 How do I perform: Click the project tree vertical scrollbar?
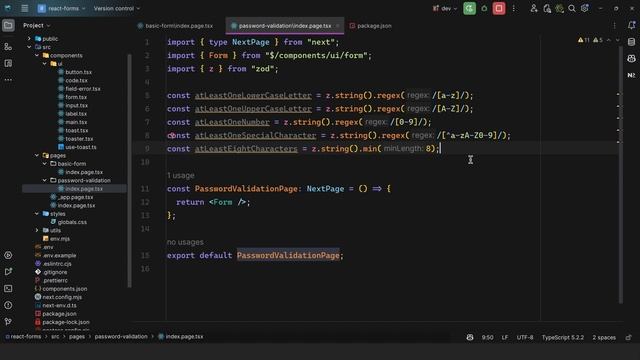[x=129, y=171]
